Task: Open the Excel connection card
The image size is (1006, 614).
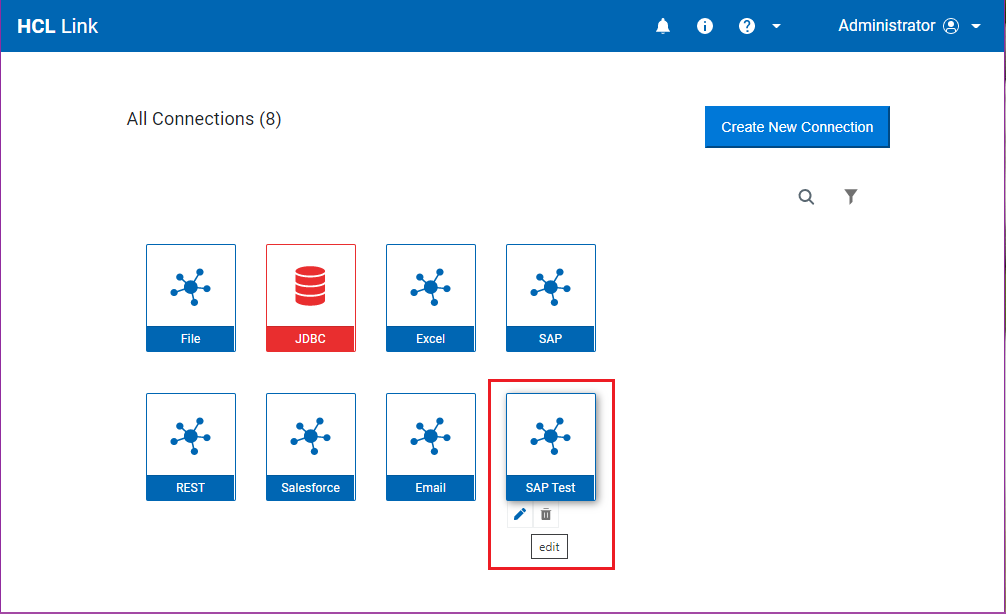Action: point(431,298)
